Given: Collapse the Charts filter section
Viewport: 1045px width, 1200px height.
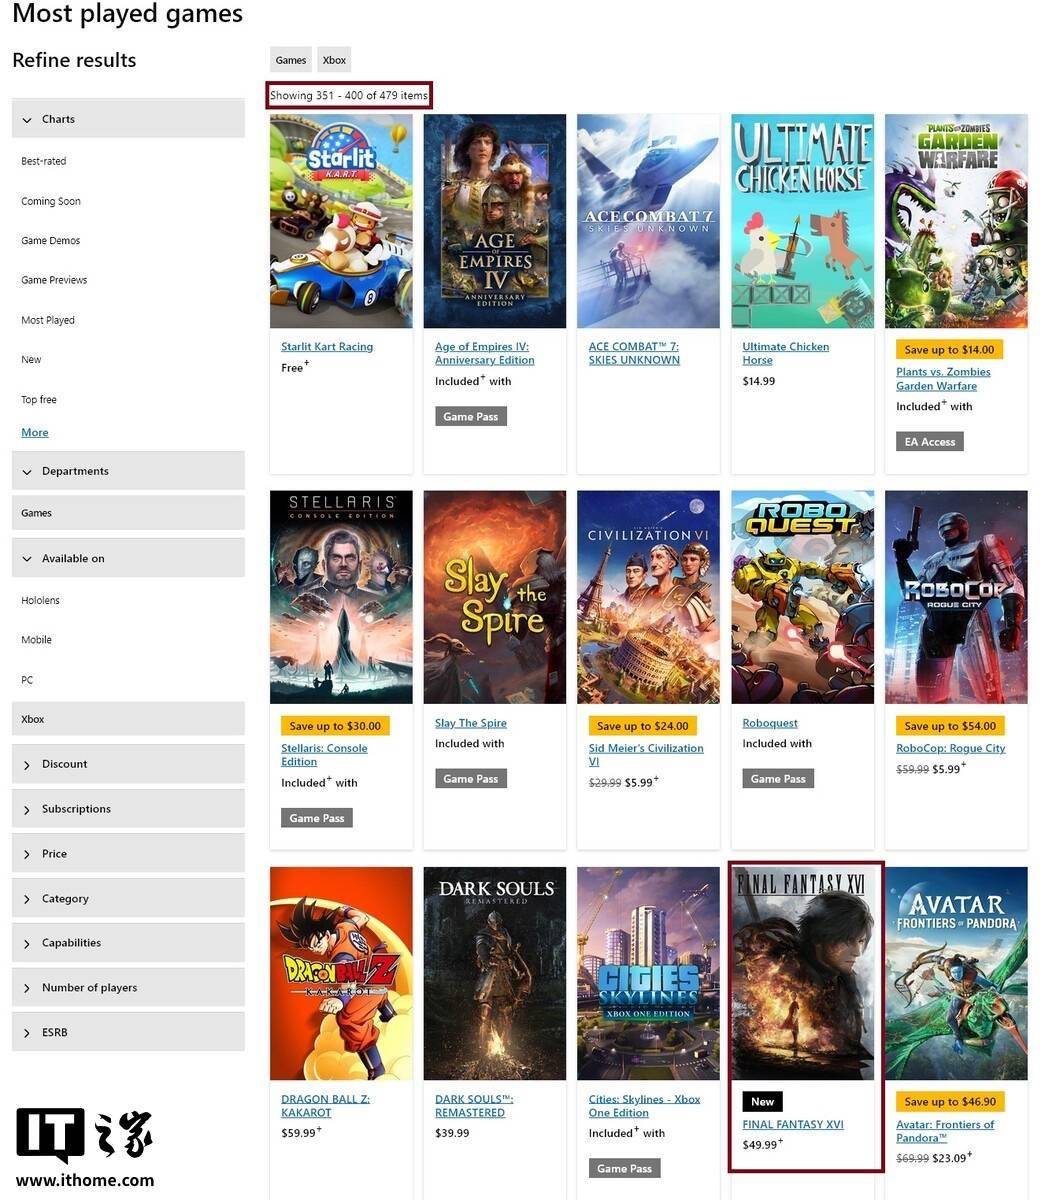Looking at the screenshot, I should (x=128, y=119).
